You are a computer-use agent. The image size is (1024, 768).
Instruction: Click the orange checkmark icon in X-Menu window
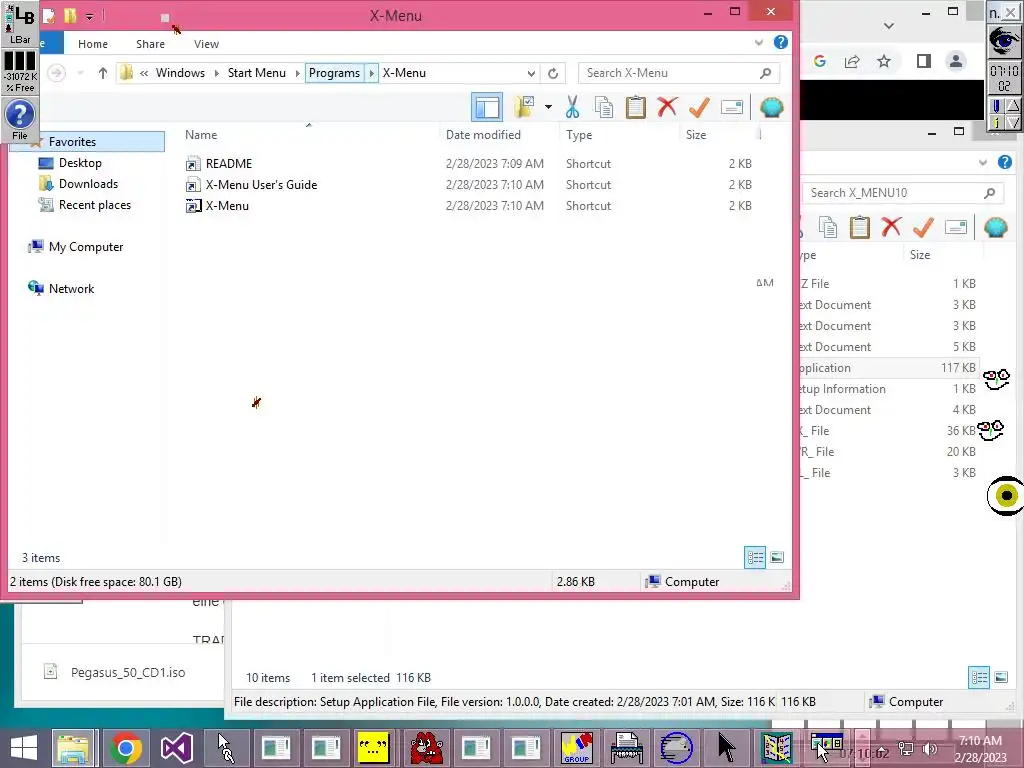point(699,107)
